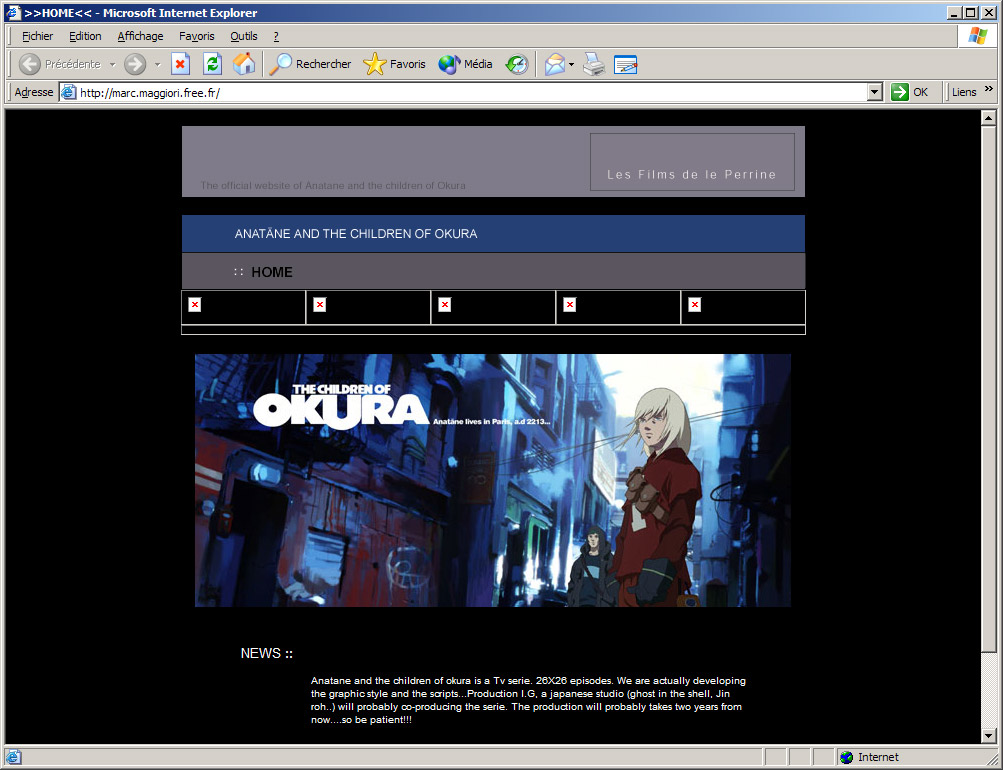
Task: Open the Rechercher search pane
Action: point(310,64)
